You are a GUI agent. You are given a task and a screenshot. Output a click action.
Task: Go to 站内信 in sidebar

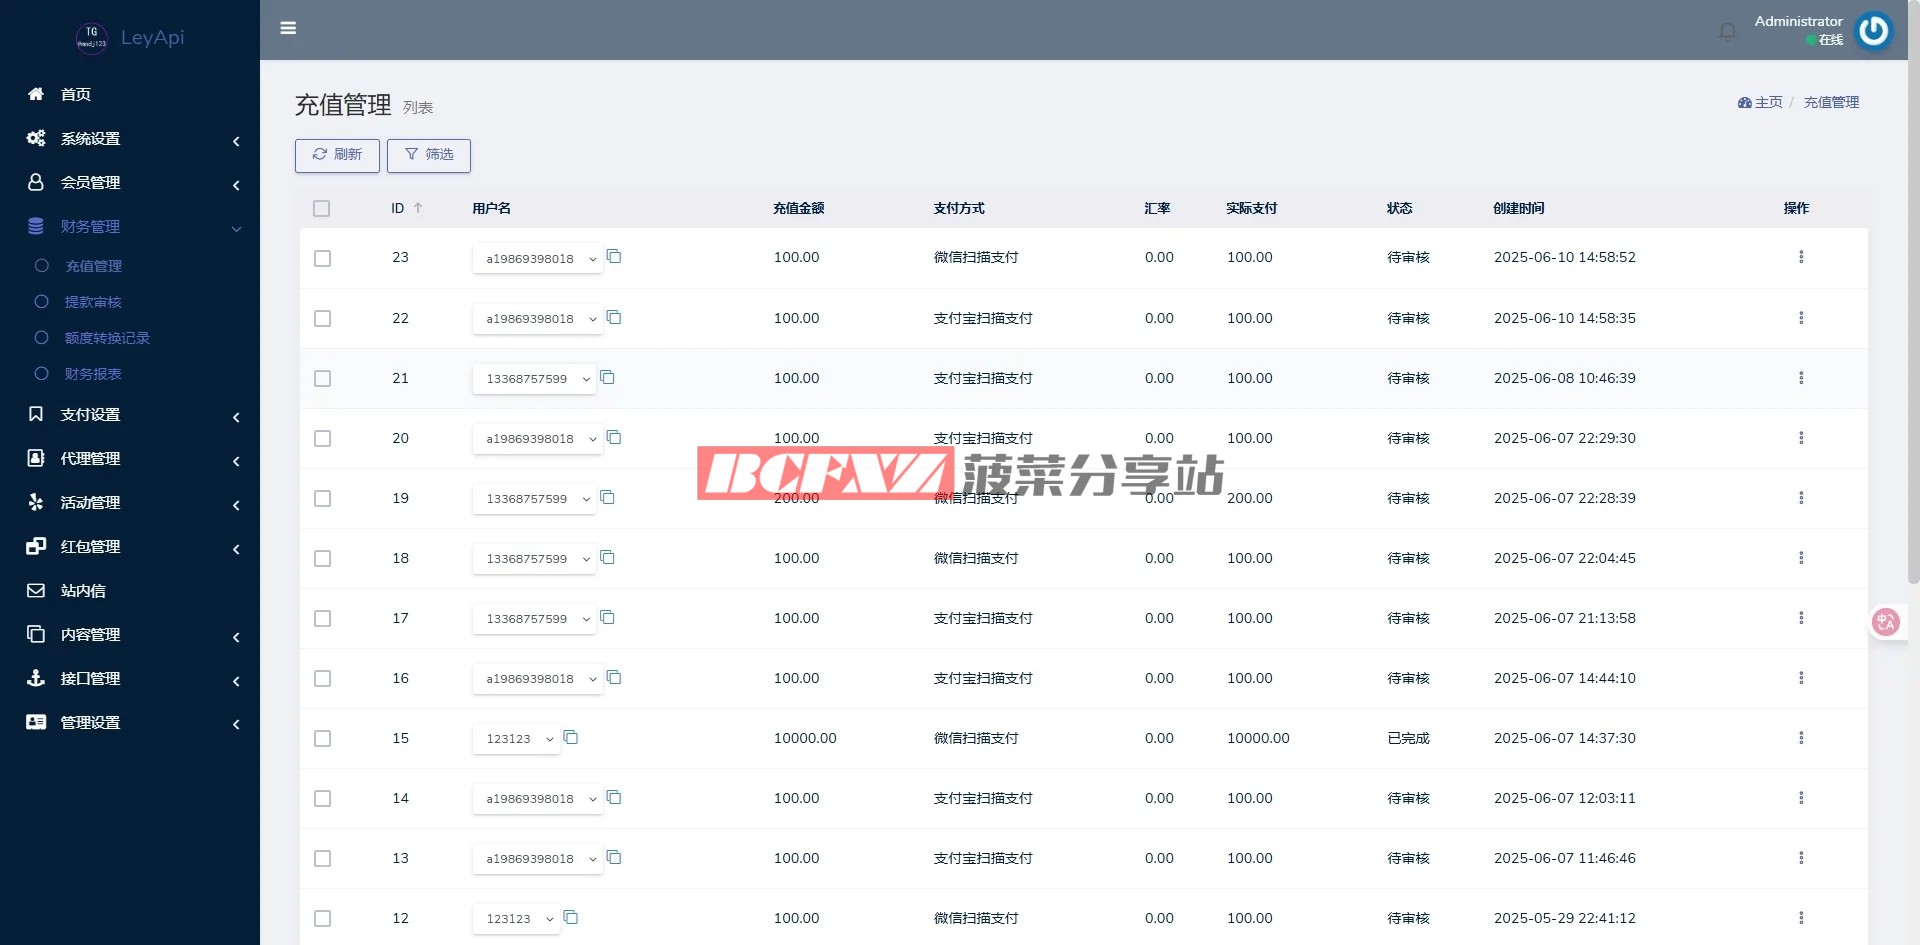(83, 591)
